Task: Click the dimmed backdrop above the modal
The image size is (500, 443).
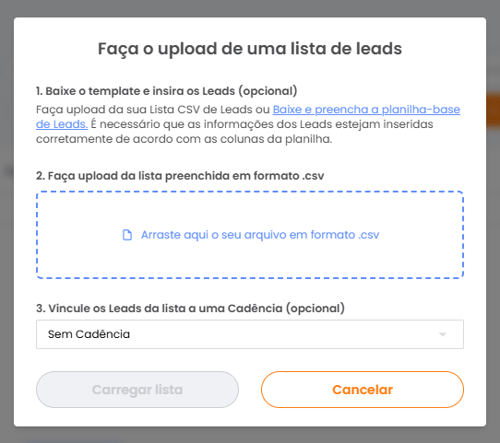Action: point(250,8)
